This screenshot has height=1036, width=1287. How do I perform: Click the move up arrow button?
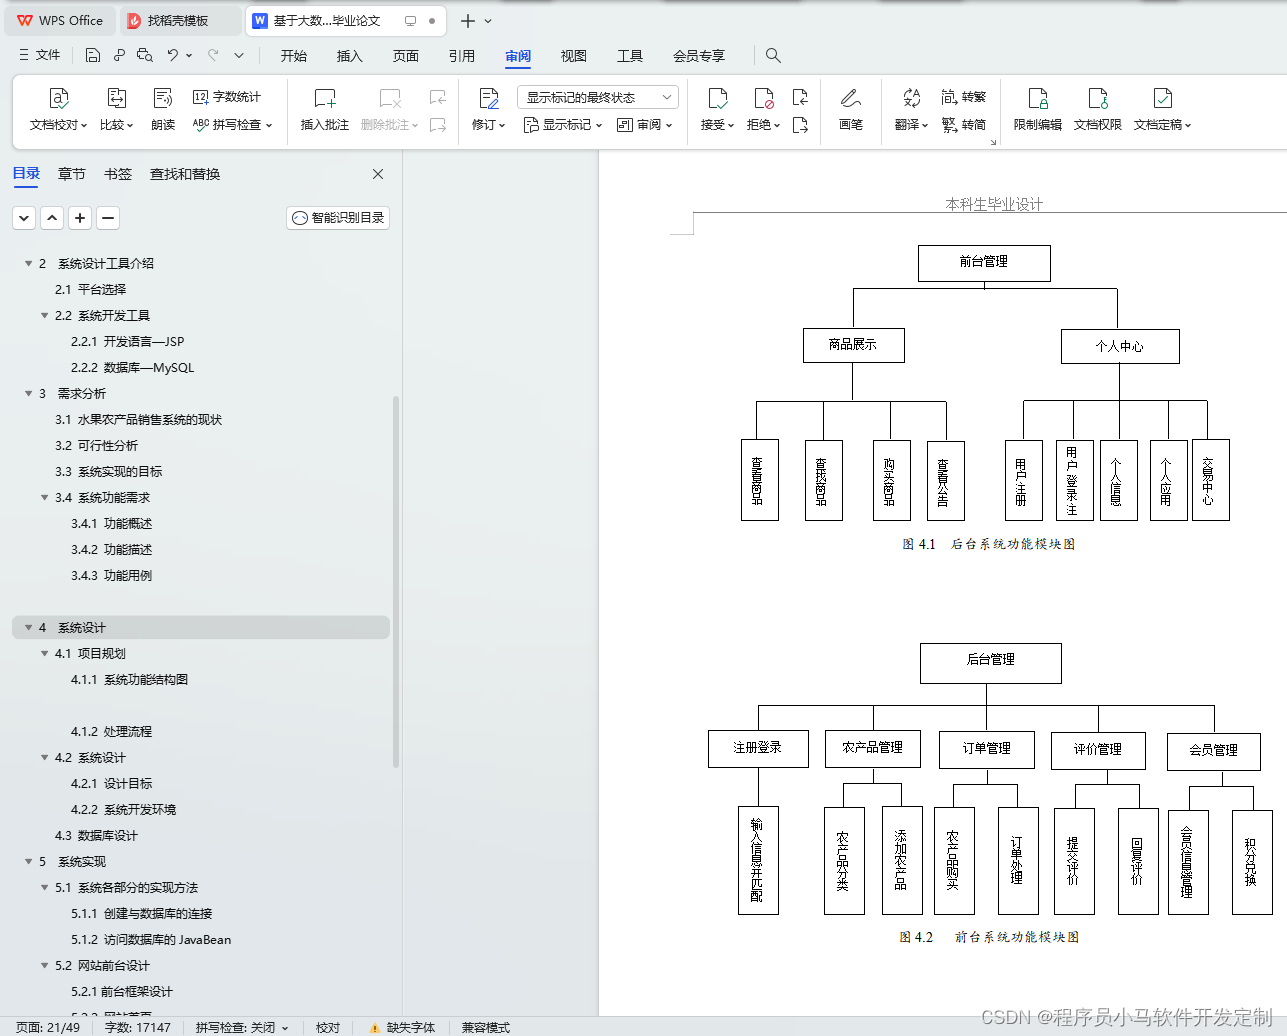pos(53,218)
